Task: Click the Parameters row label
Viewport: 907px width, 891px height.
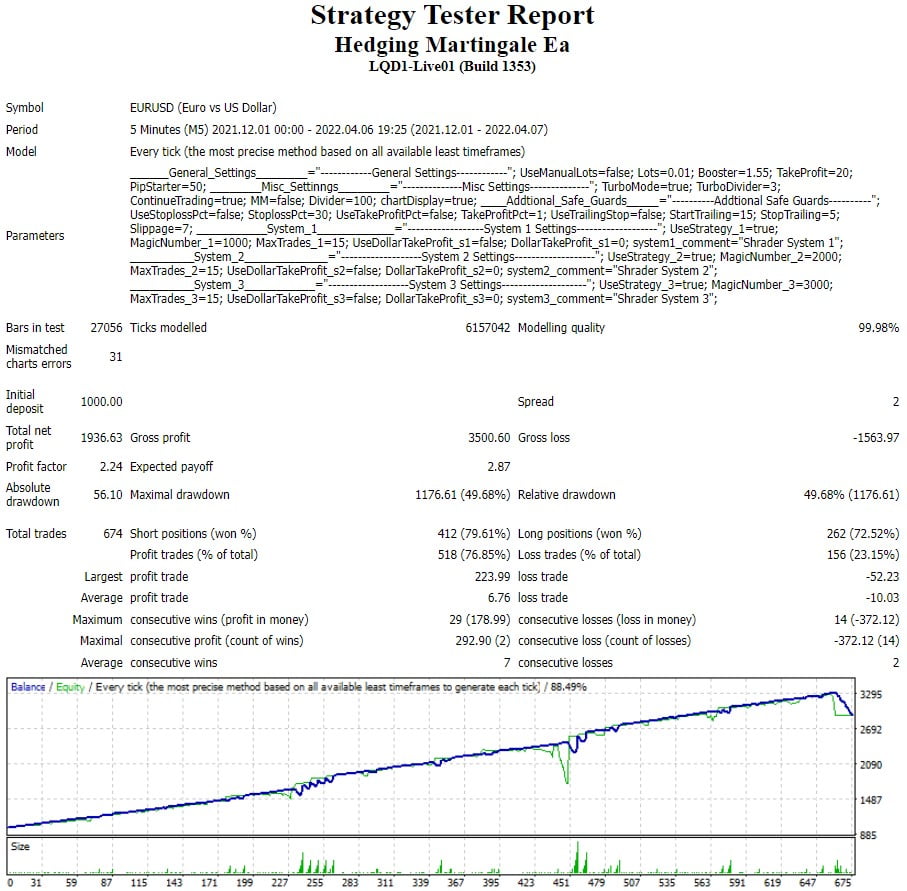Action: [35, 236]
